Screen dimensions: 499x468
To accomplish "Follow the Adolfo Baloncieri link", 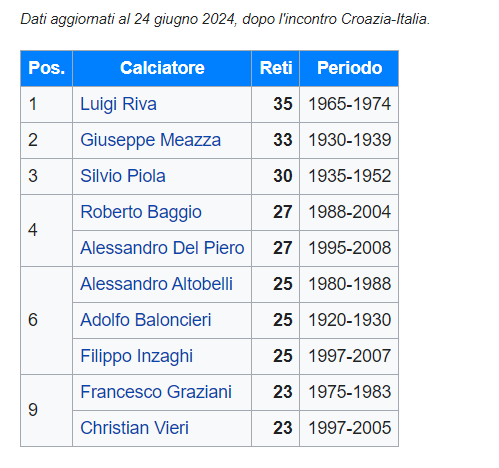I will click(146, 320).
